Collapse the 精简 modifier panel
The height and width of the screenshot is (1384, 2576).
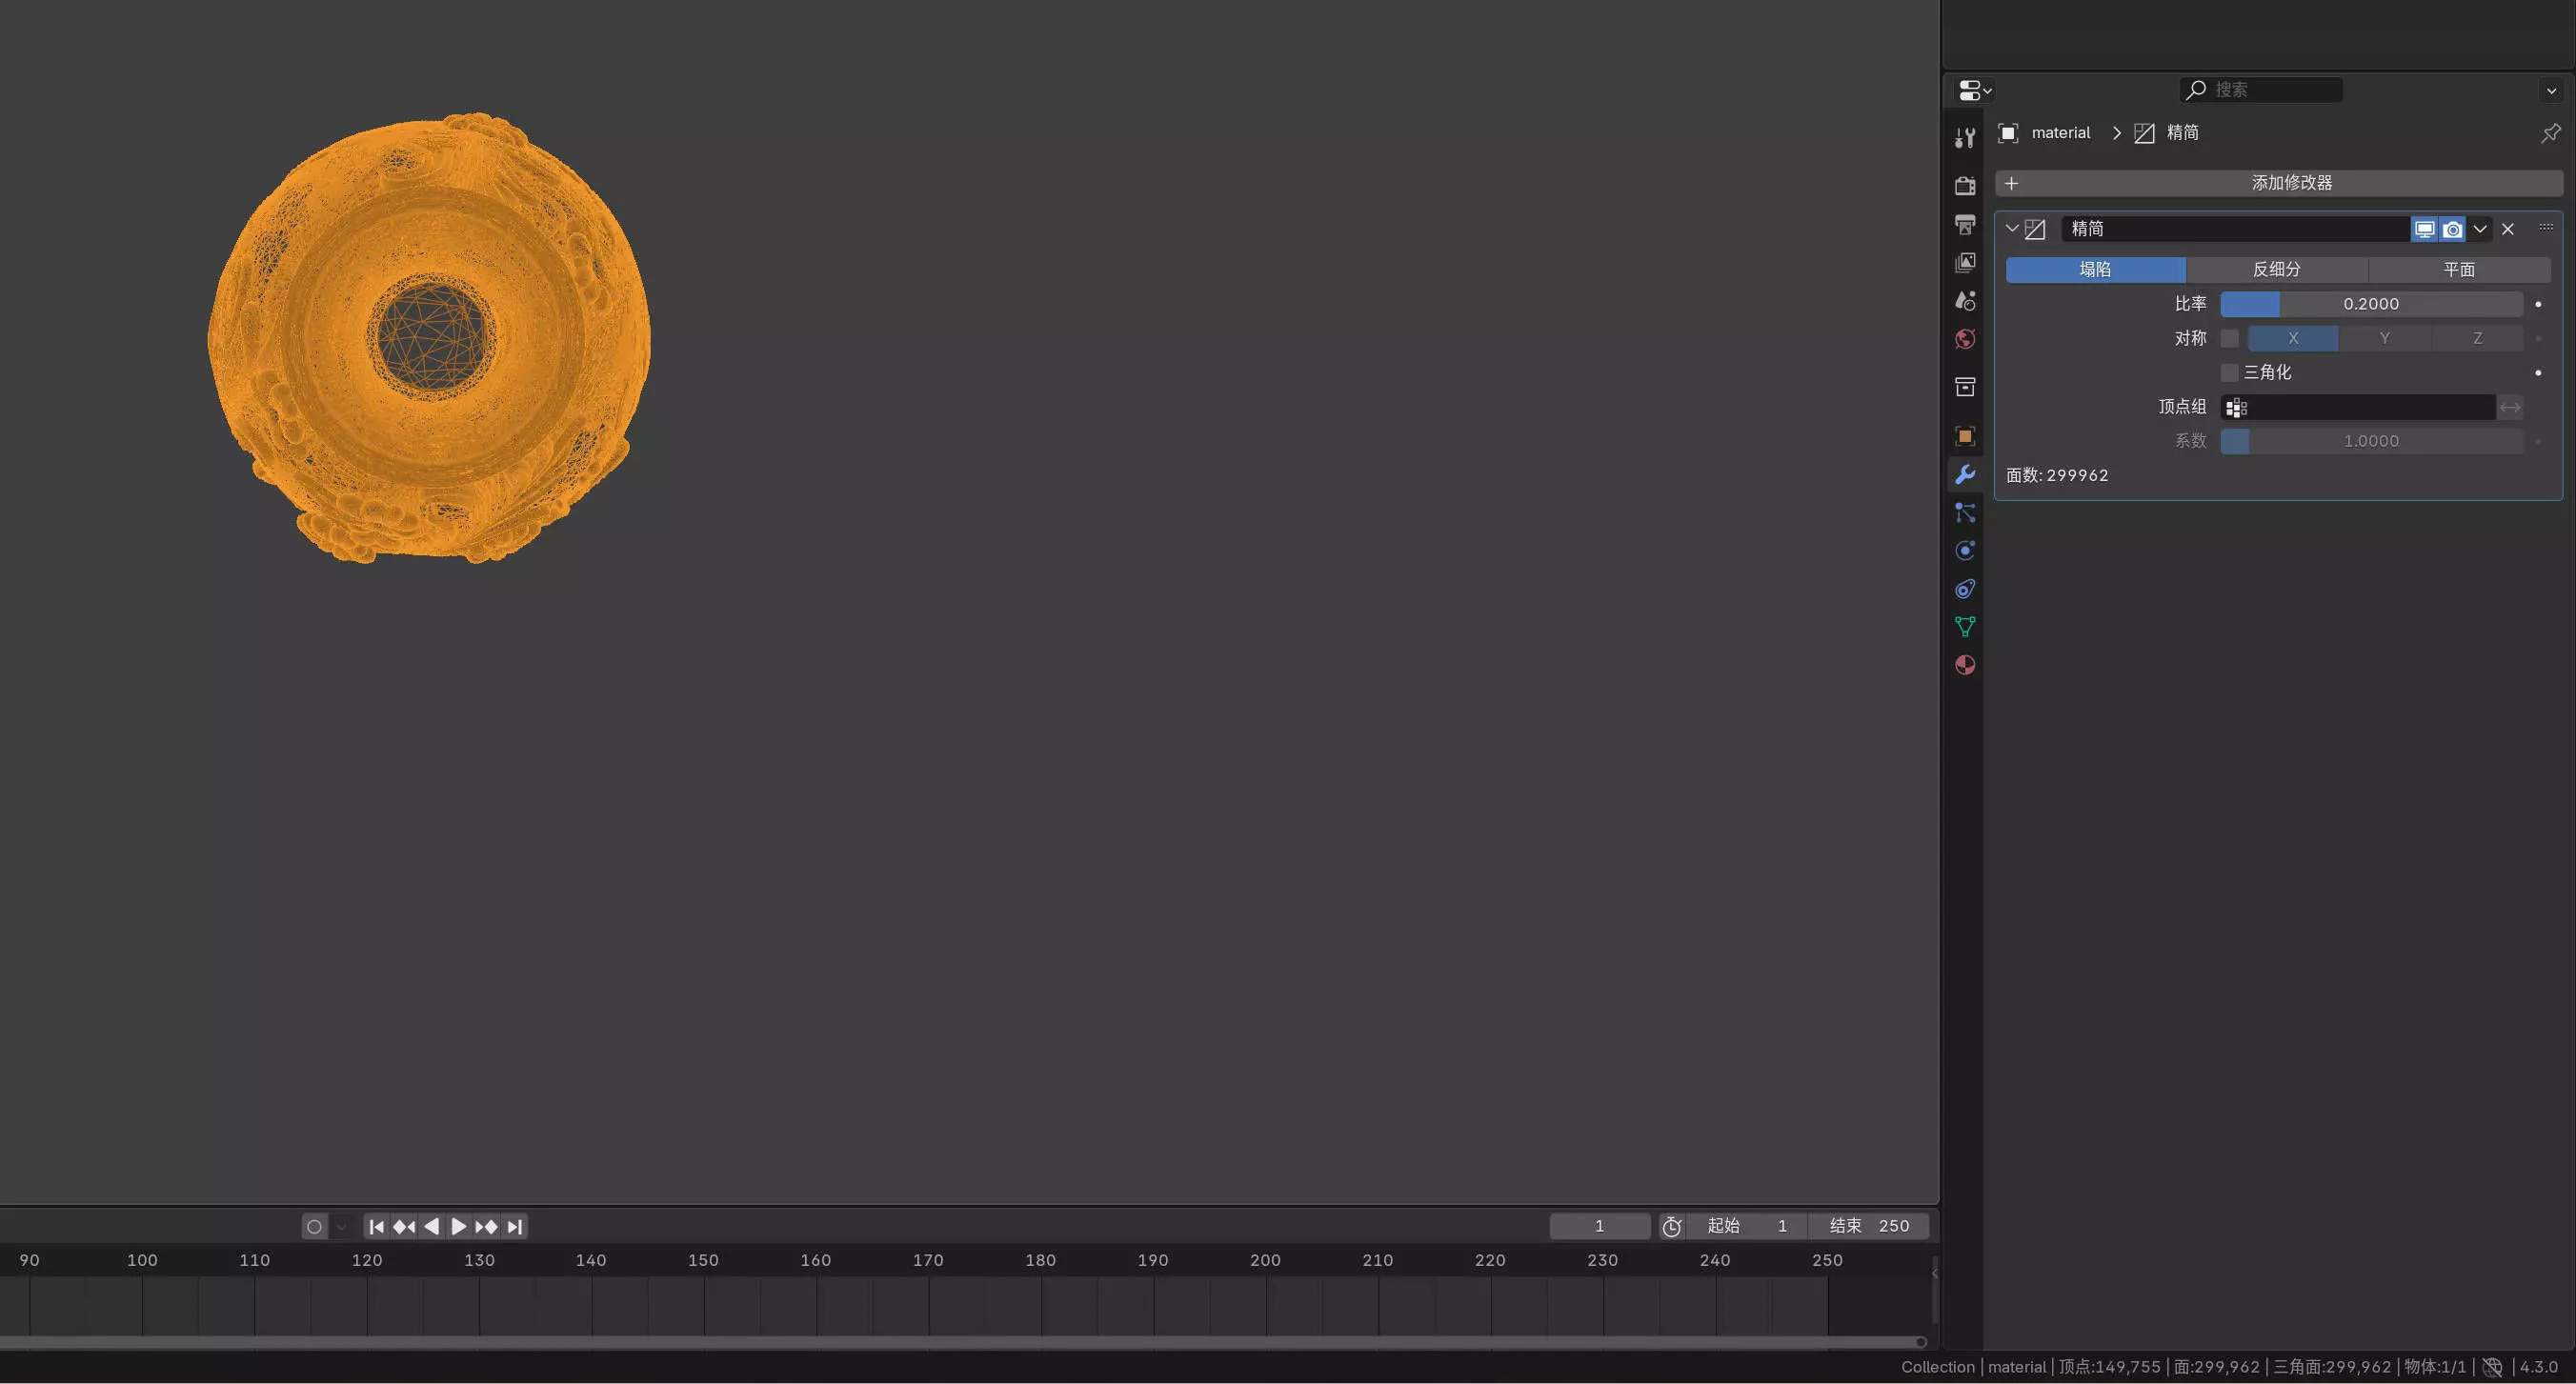2012,229
